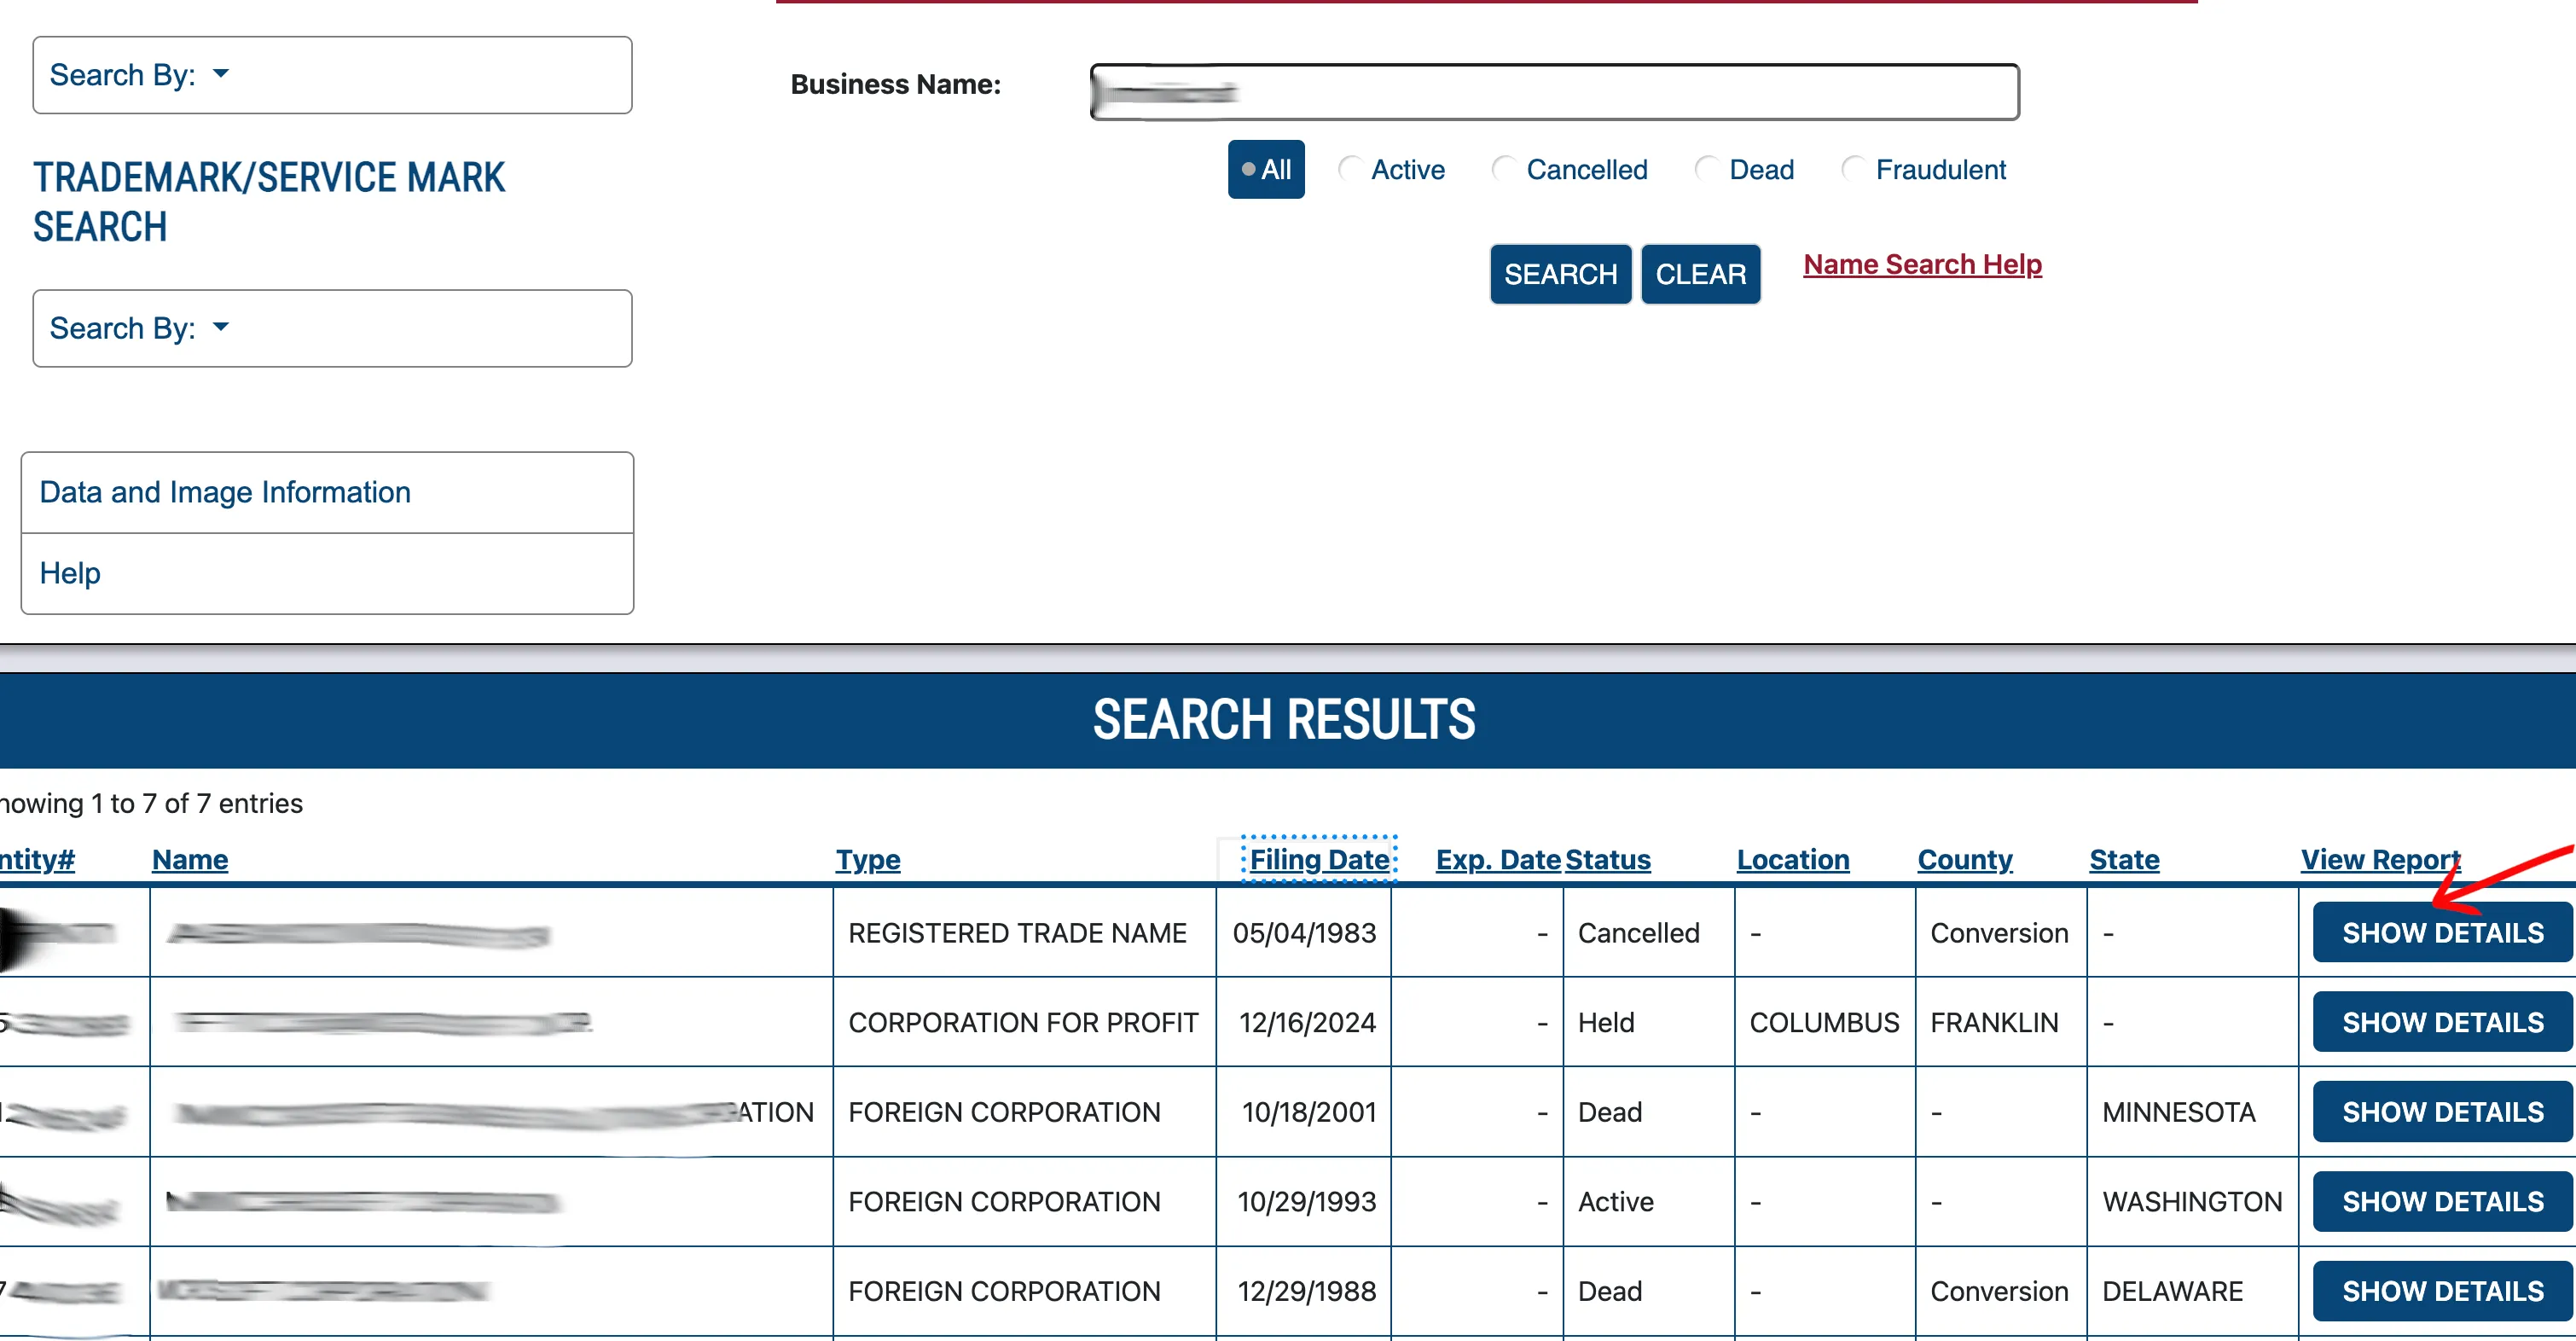Click the 10/29/1993 filing date cell
The image size is (2576, 1341).
click(1304, 1201)
